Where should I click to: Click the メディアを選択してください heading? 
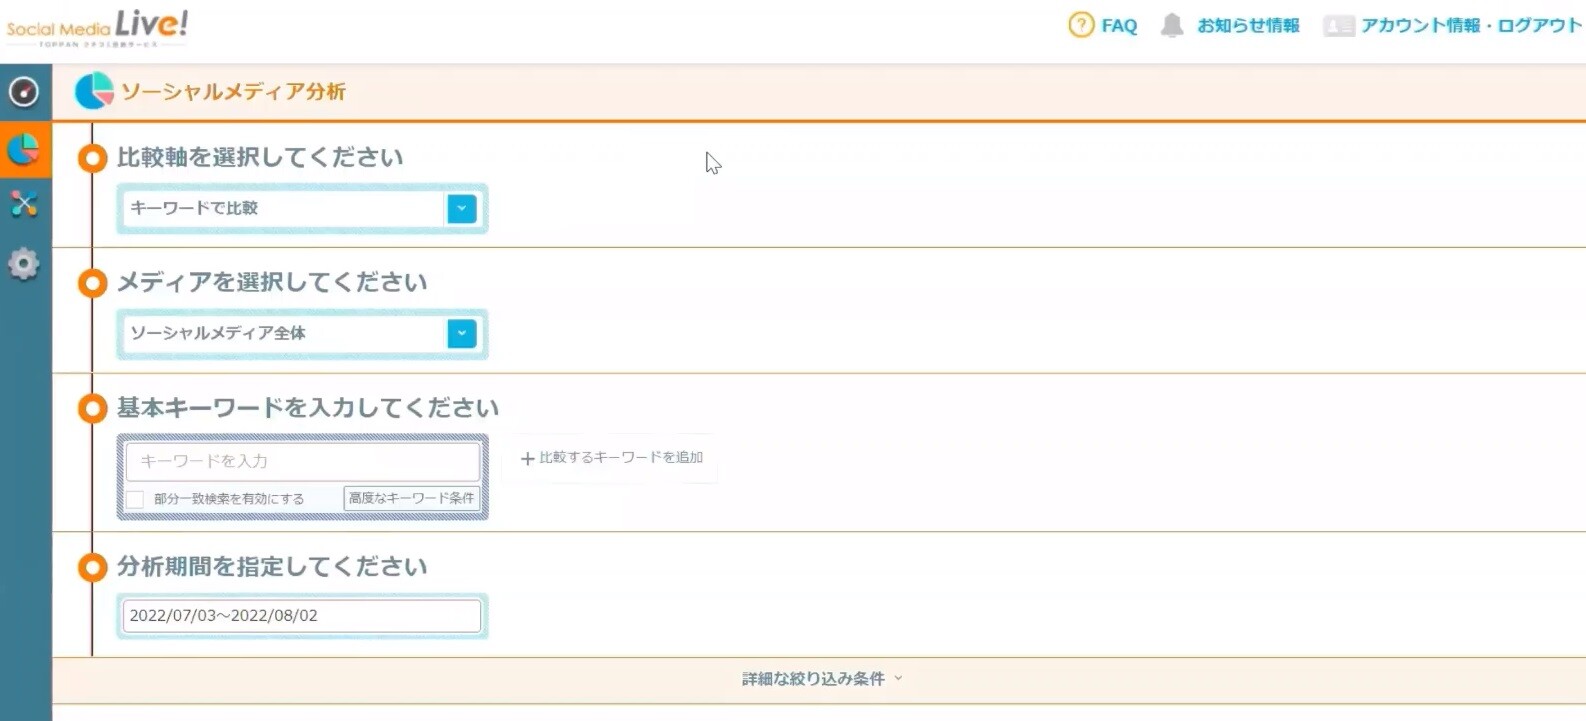pos(272,282)
